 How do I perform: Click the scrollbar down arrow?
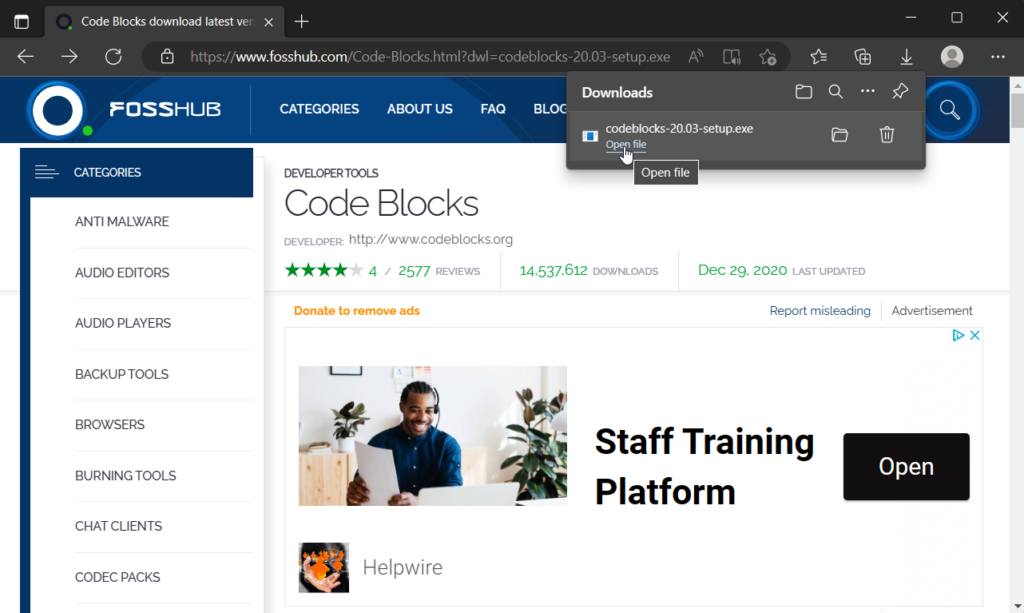[x=1017, y=606]
